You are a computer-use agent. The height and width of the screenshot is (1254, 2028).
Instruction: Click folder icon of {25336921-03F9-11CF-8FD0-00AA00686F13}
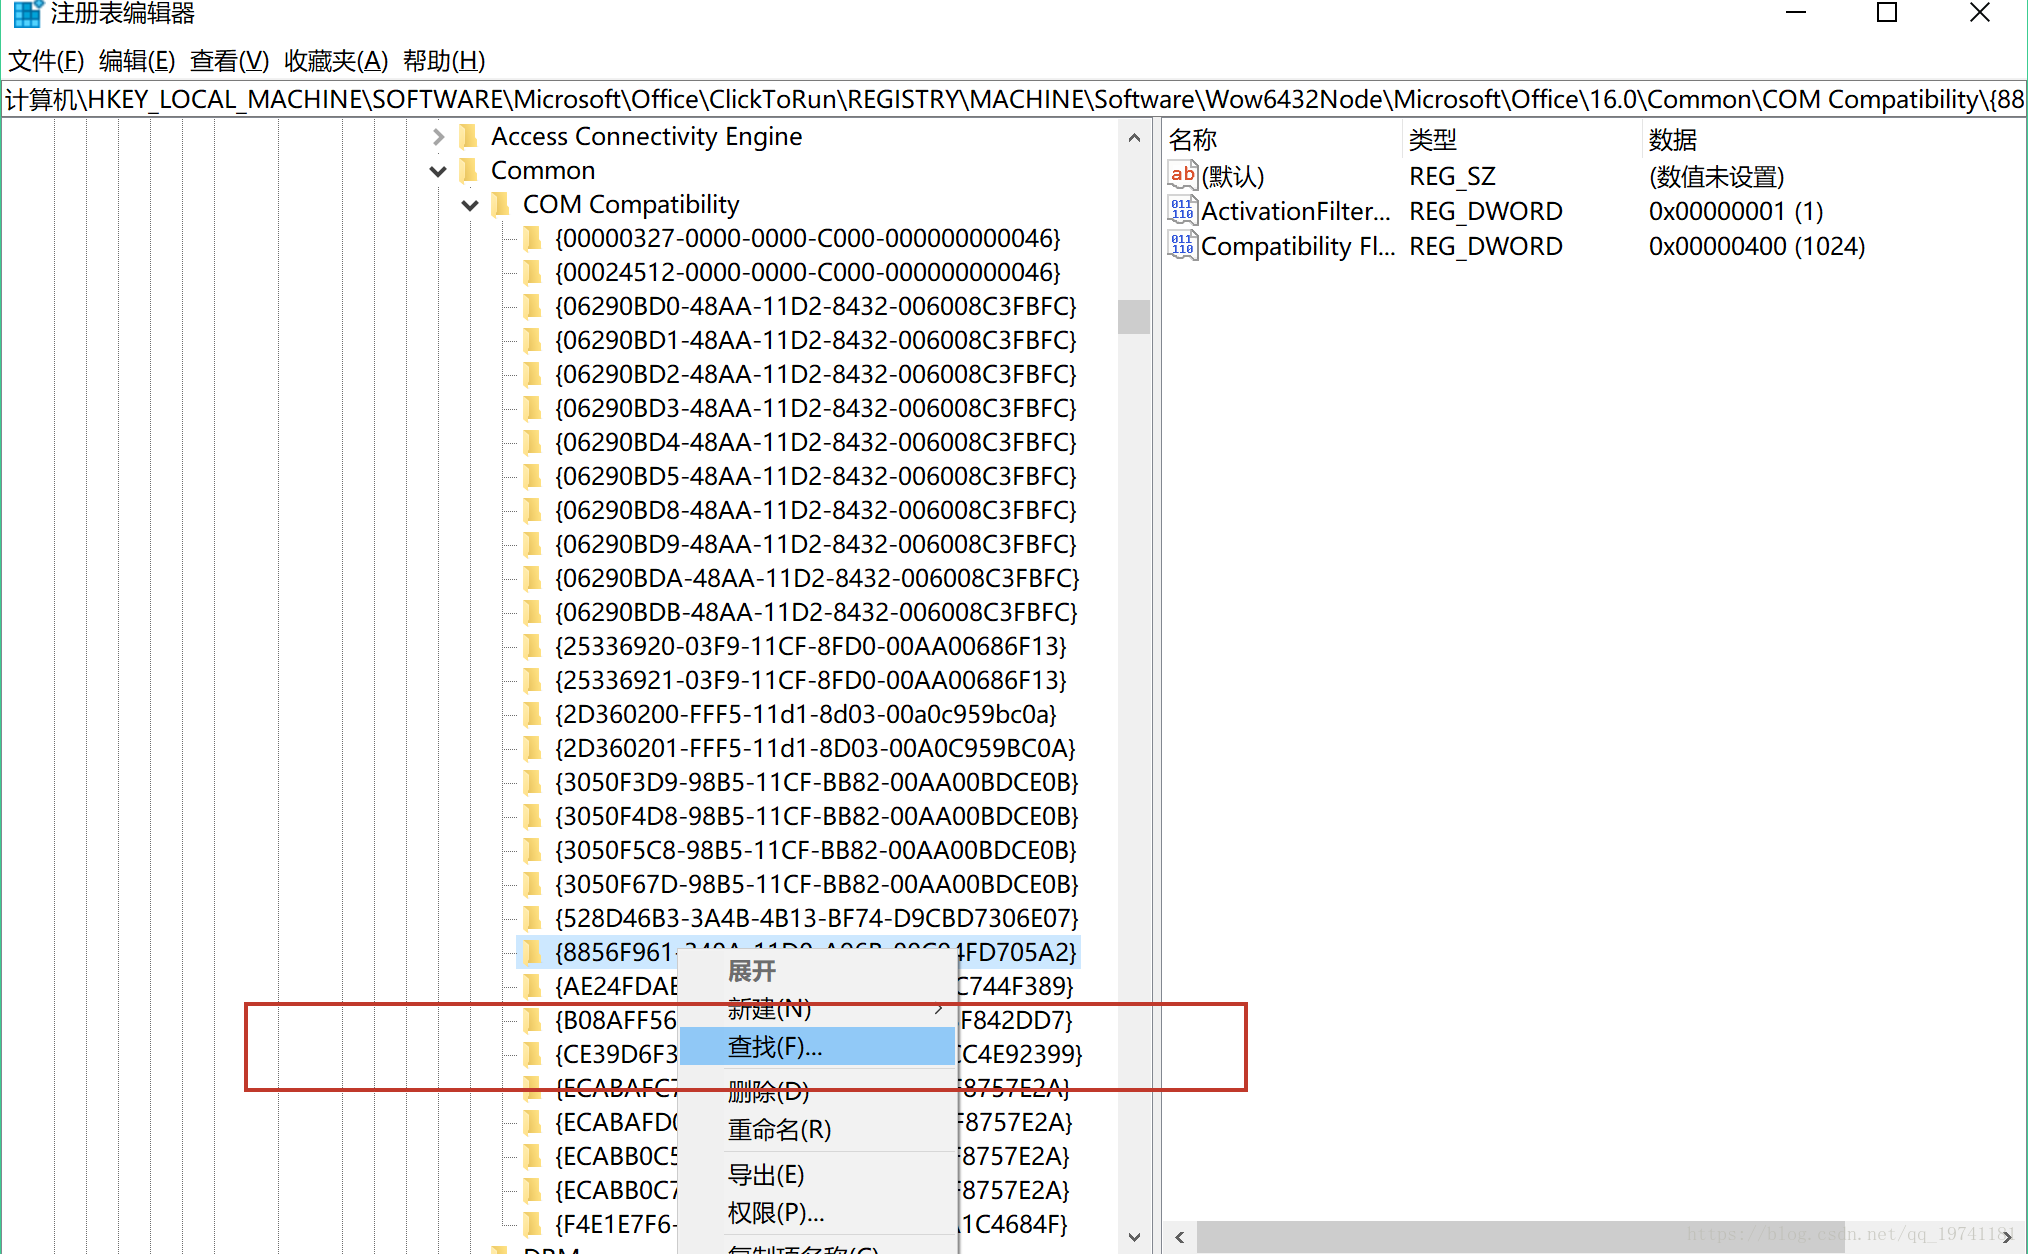[x=533, y=680]
